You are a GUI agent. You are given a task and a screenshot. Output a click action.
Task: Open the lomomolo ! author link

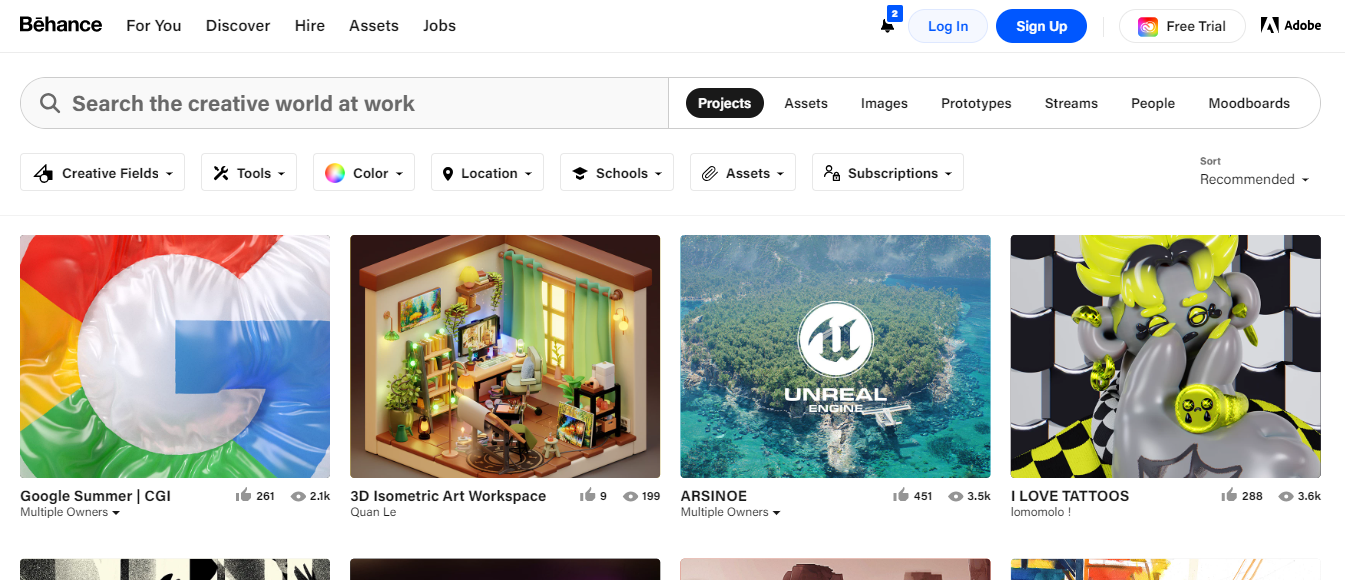coord(1041,513)
